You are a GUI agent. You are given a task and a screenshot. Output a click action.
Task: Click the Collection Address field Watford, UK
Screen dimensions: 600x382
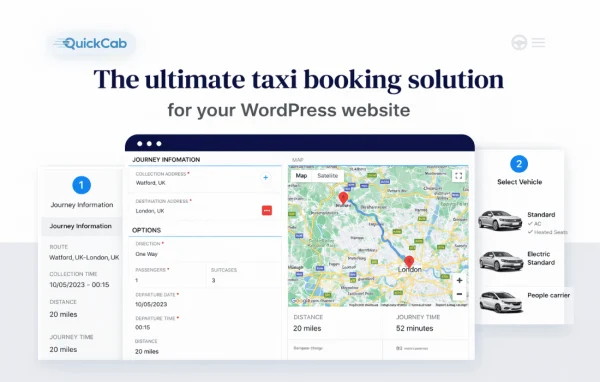click(205, 179)
